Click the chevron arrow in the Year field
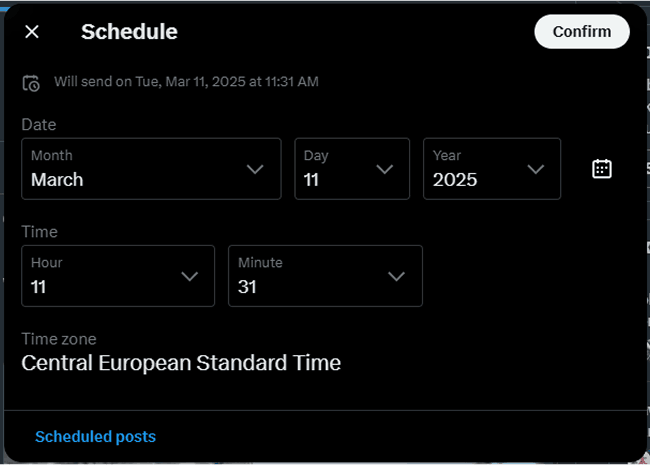Image resolution: width=650 pixels, height=465 pixels. 536,169
